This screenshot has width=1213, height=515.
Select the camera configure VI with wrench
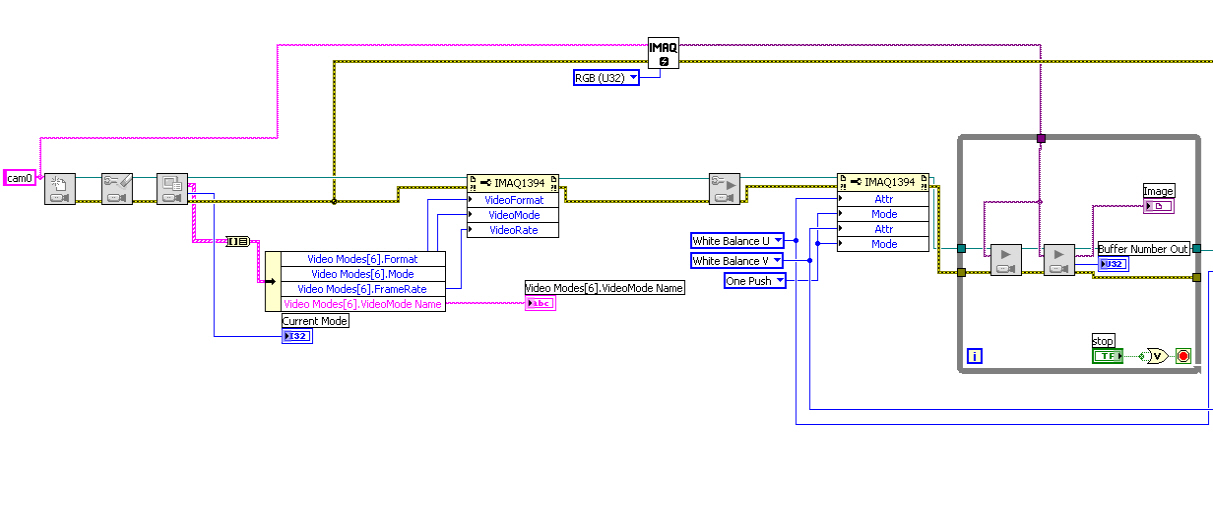coord(117,189)
